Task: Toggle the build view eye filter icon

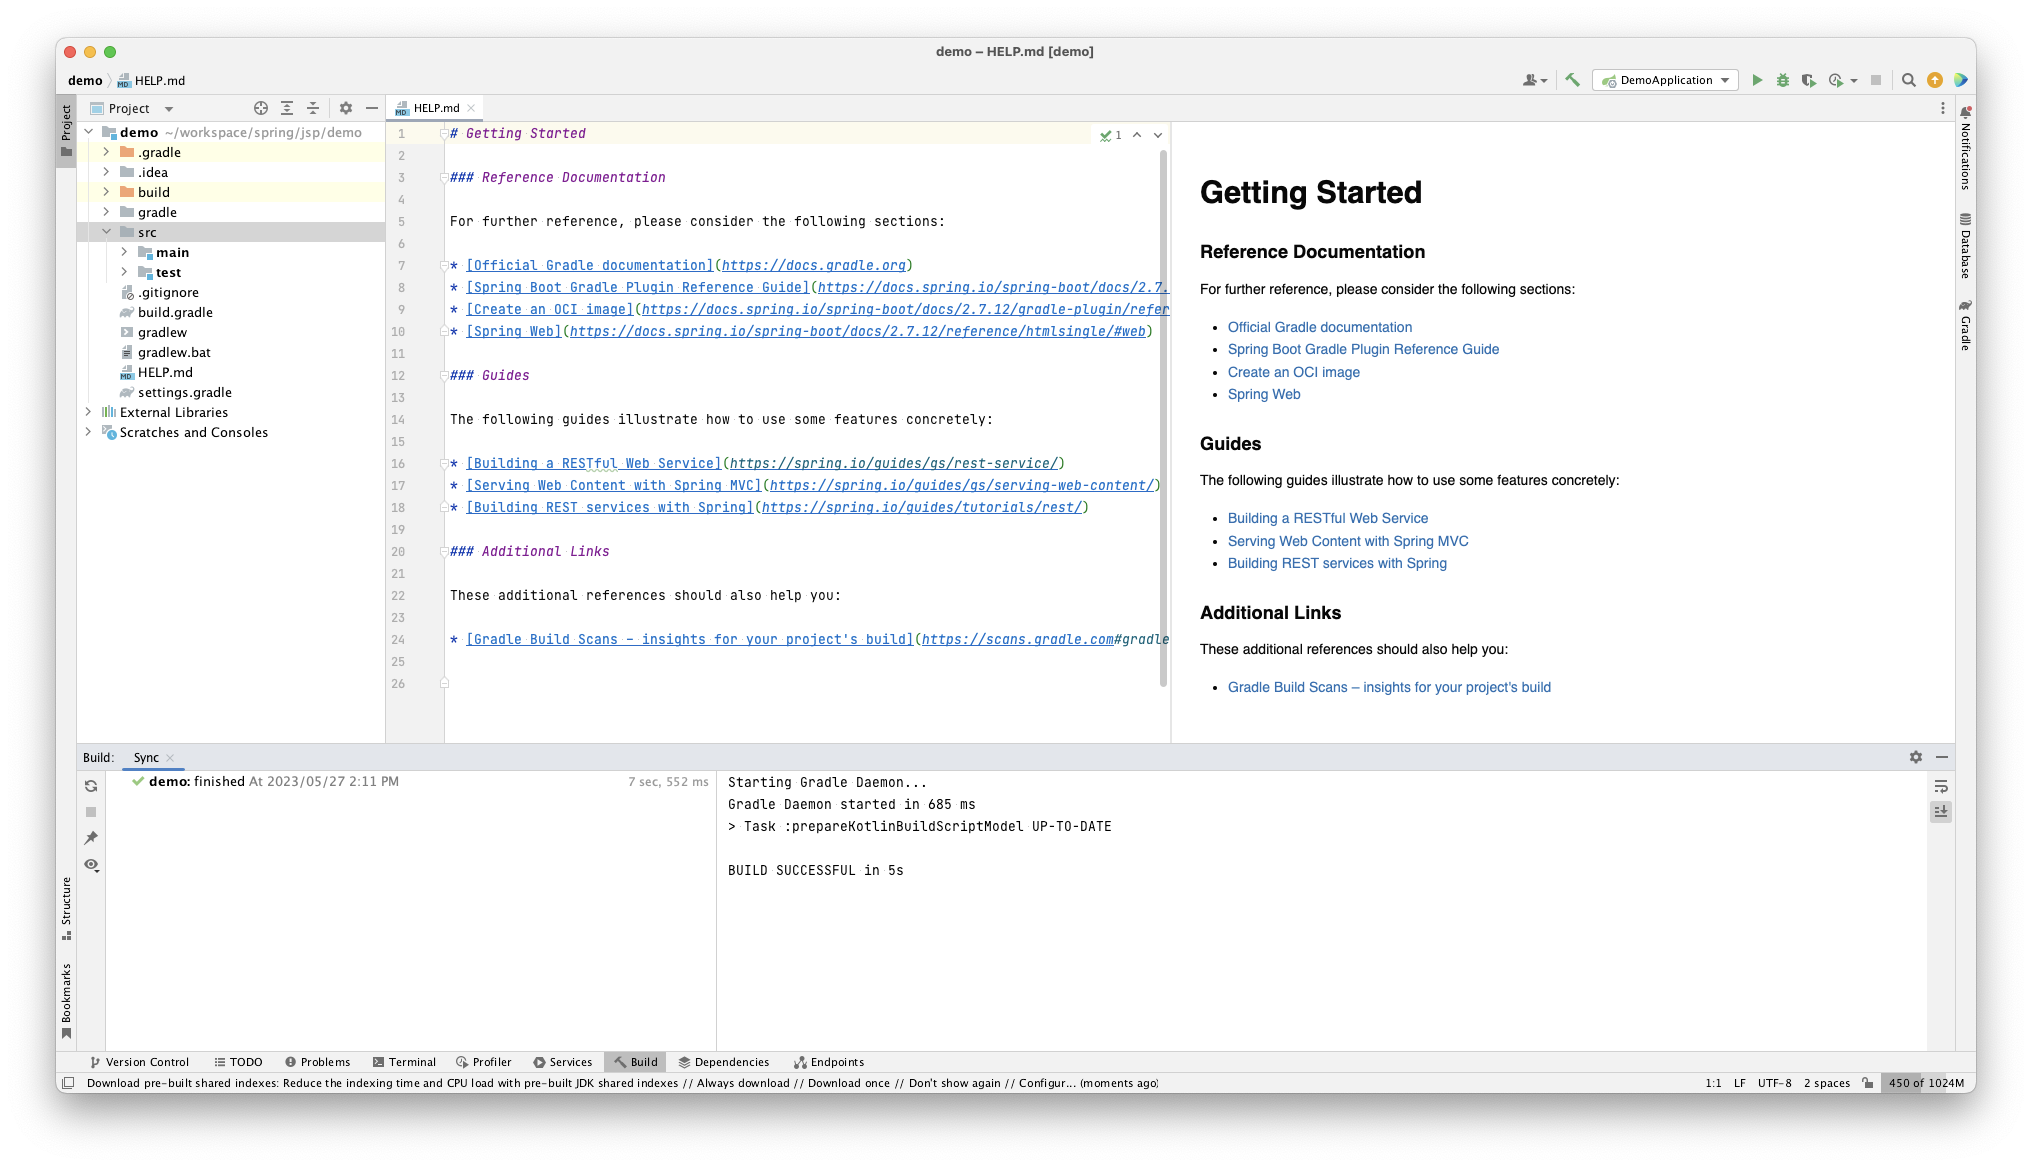Action: point(91,865)
